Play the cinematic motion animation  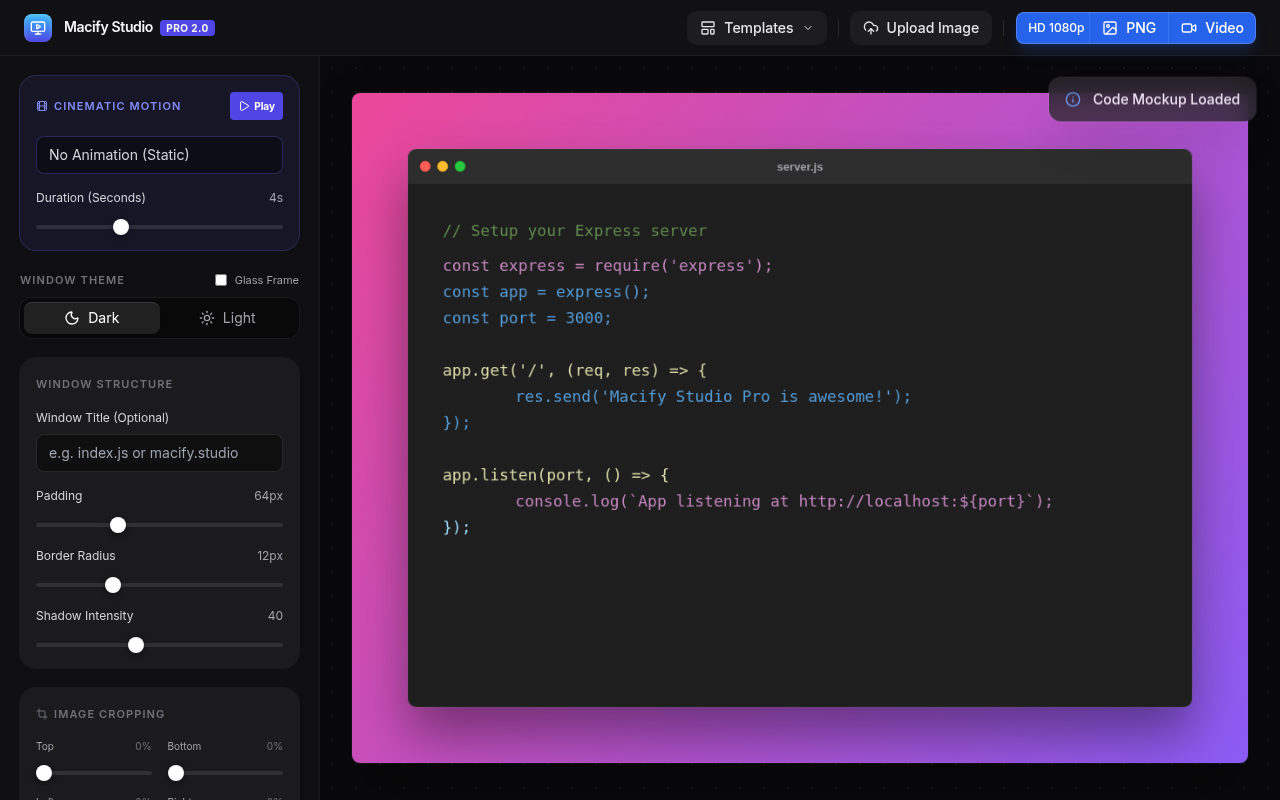[256, 106]
